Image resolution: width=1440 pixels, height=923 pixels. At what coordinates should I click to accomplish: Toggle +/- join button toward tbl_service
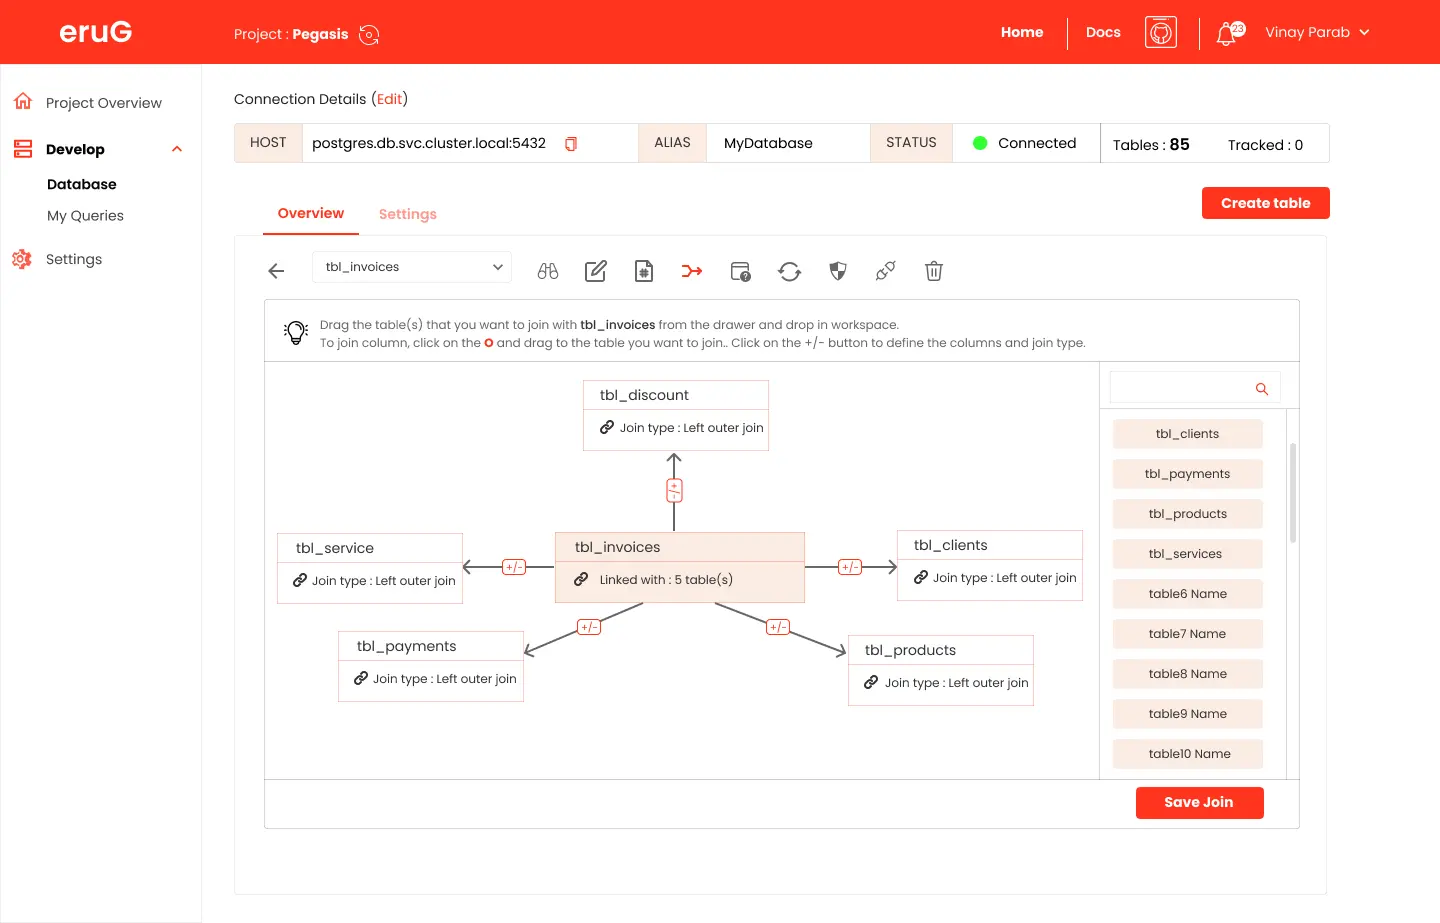514,567
